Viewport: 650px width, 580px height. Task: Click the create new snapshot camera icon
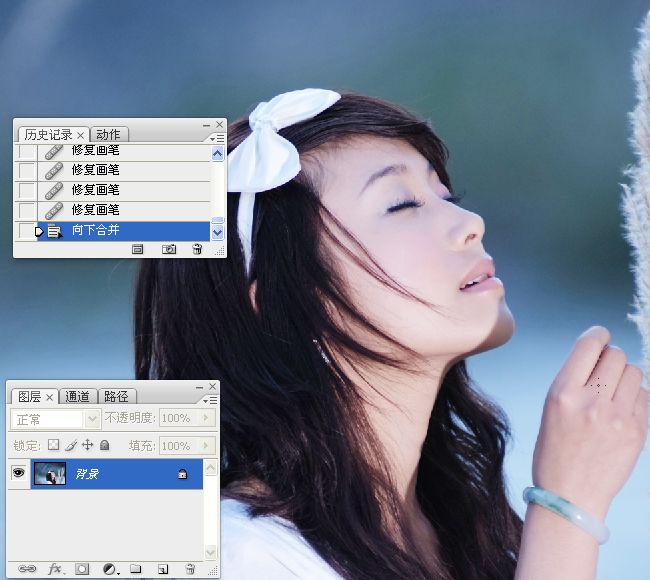169,249
